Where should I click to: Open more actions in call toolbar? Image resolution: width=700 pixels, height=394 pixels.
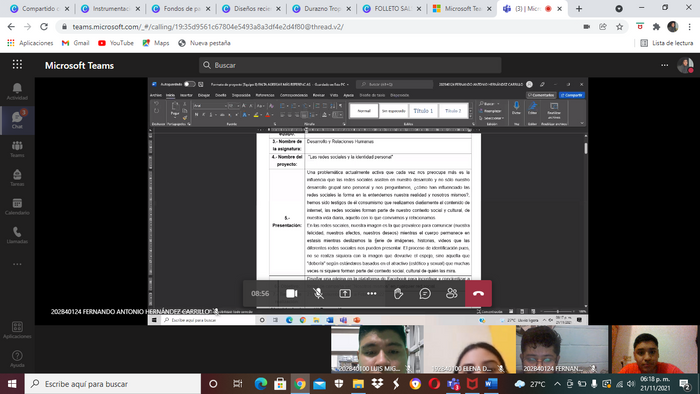coord(371,294)
